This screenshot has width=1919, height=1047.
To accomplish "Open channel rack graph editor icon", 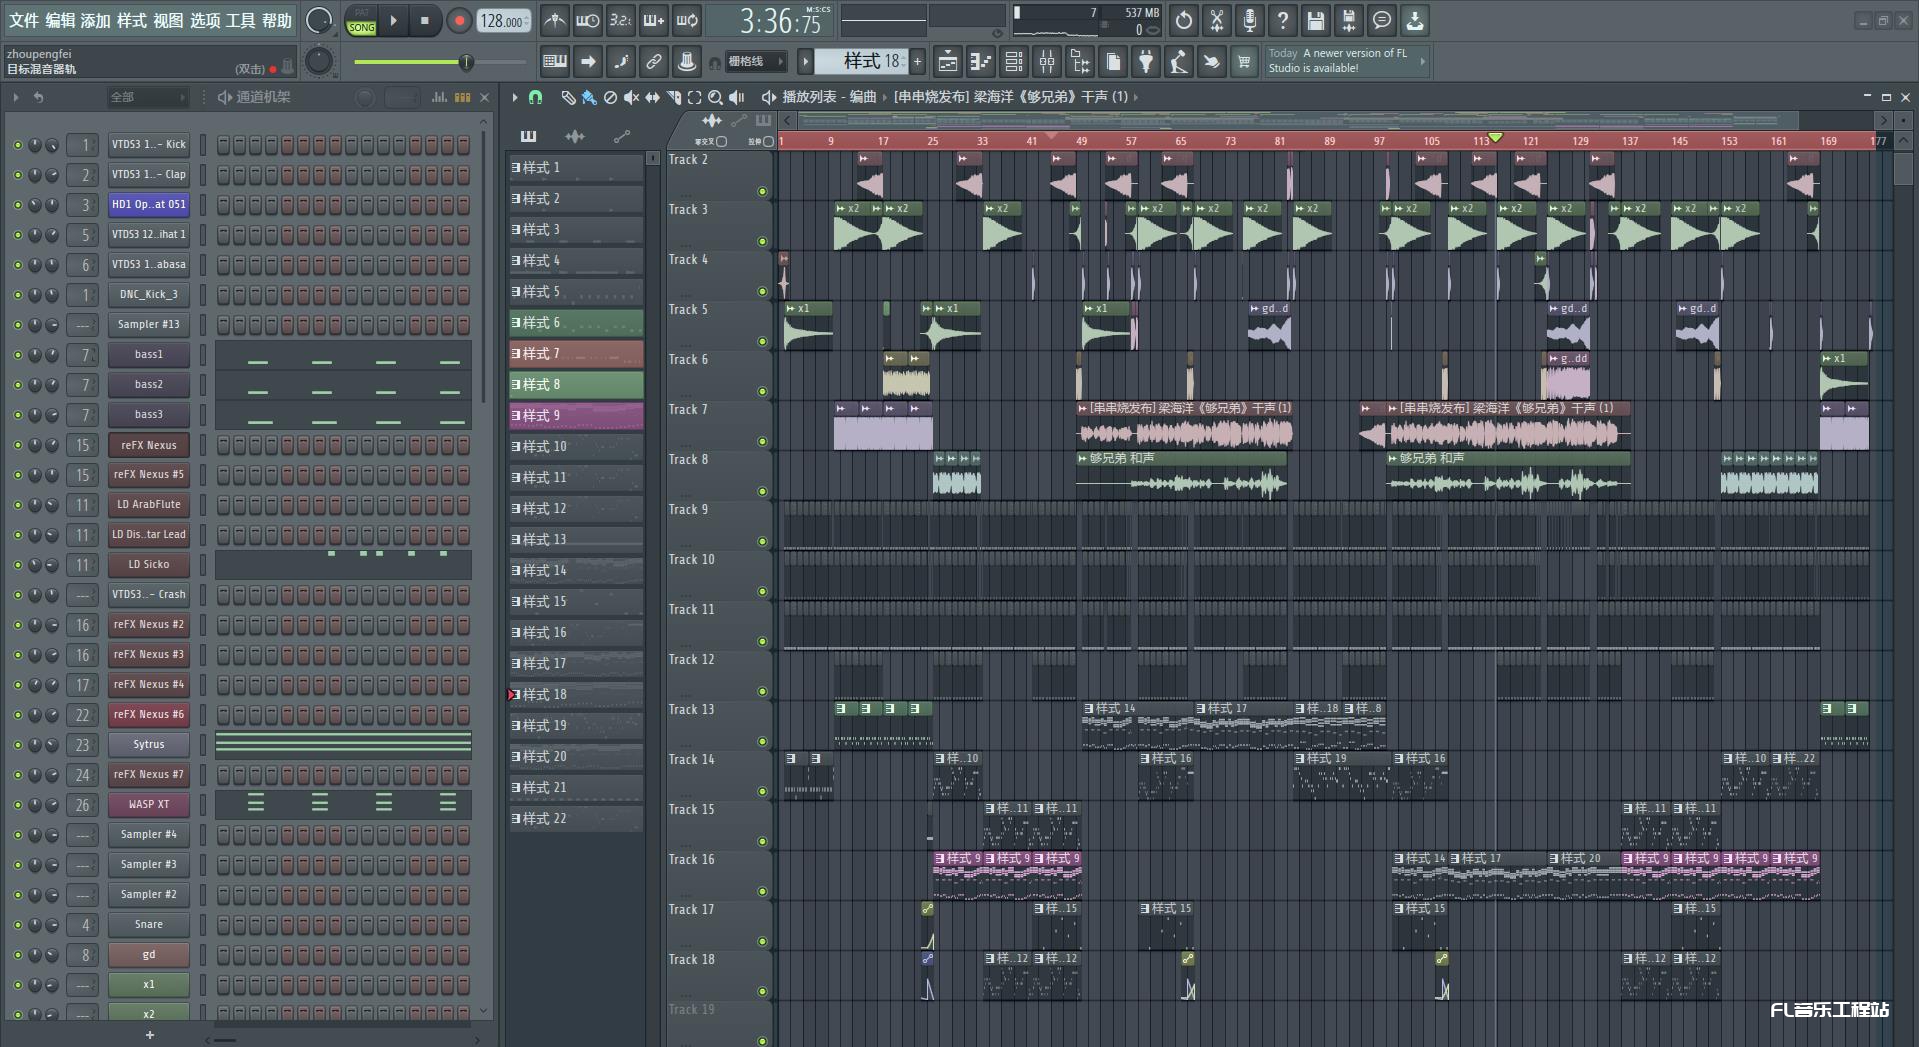I will 439,97.
